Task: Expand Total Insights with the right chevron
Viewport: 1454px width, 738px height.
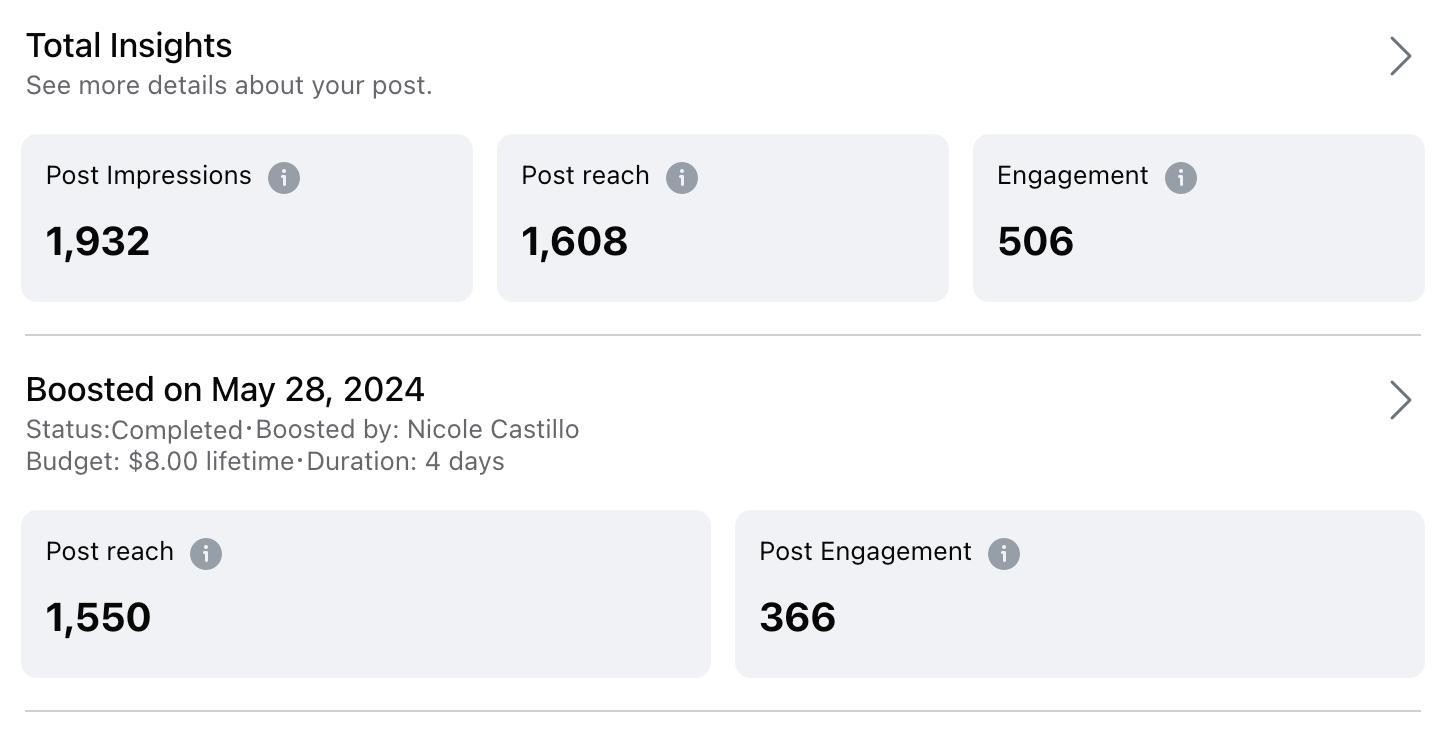Action: (1400, 56)
